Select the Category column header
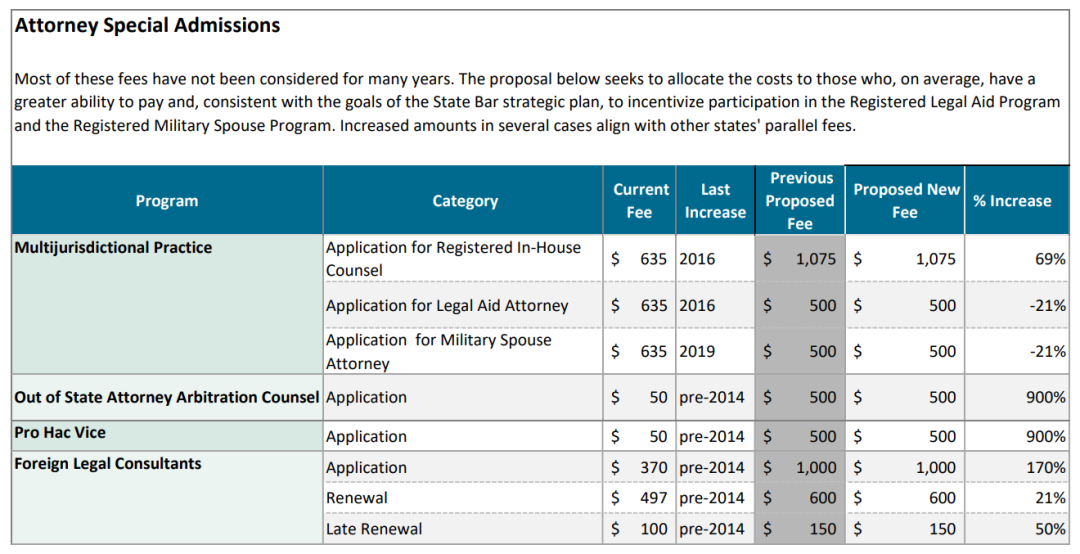 tap(465, 201)
